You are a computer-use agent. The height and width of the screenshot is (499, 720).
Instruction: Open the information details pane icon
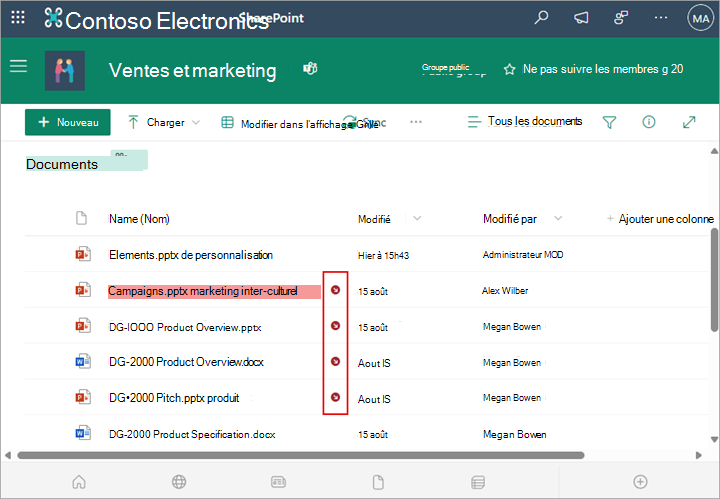click(649, 122)
